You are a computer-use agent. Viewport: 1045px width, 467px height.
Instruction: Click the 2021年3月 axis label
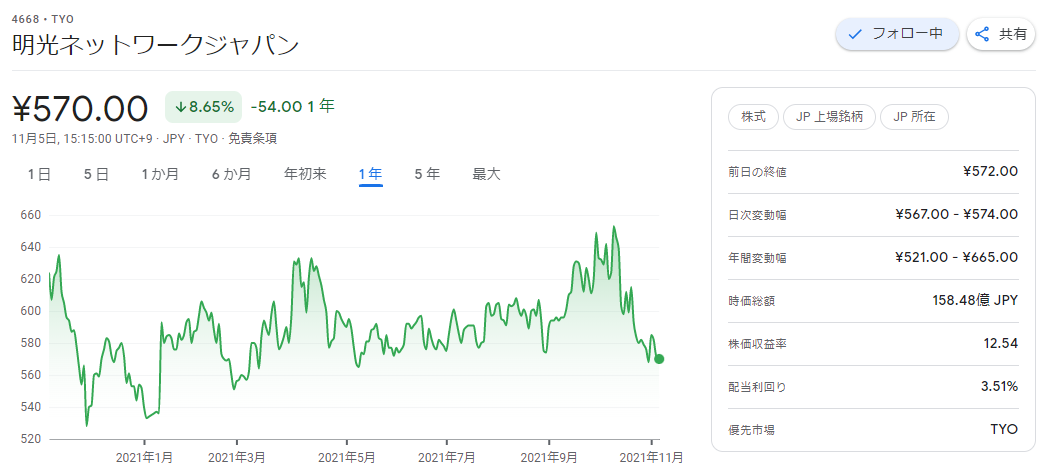pyautogui.click(x=237, y=458)
